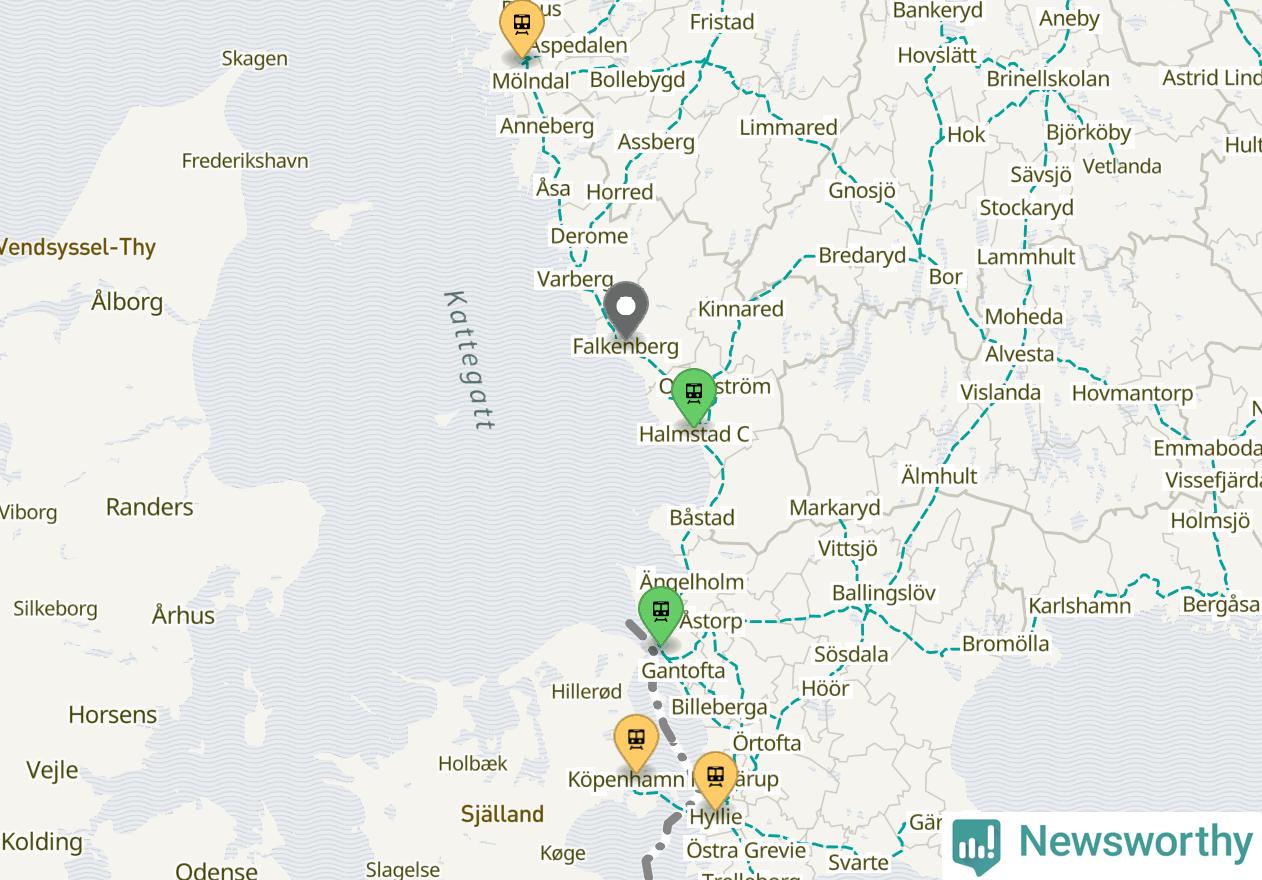Image resolution: width=1262 pixels, height=880 pixels.
Task: Click the Halmstad C station label
Action: point(694,434)
